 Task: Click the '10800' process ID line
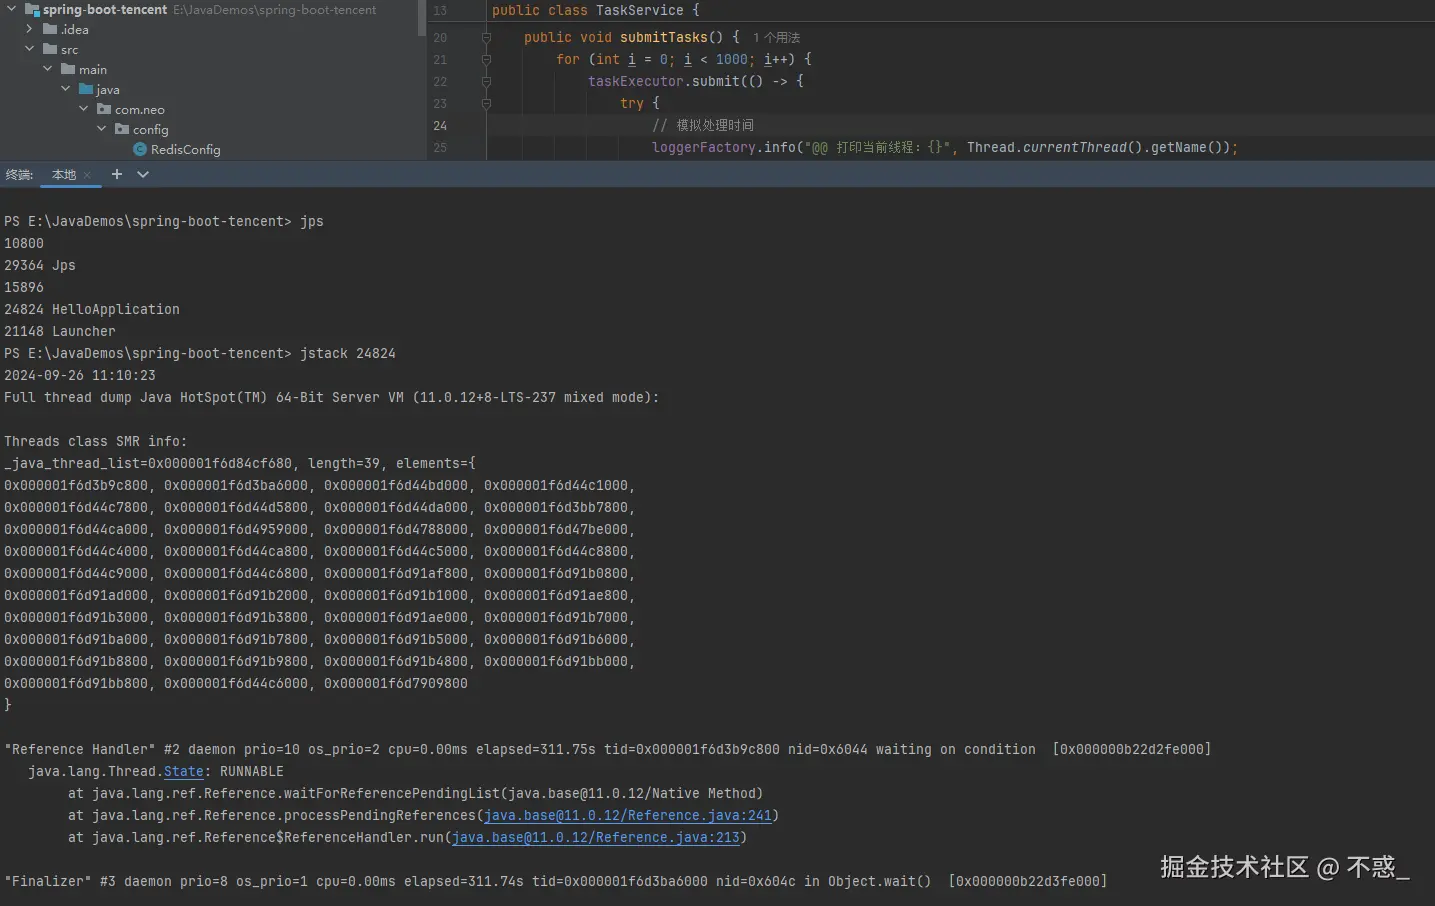pos(24,243)
